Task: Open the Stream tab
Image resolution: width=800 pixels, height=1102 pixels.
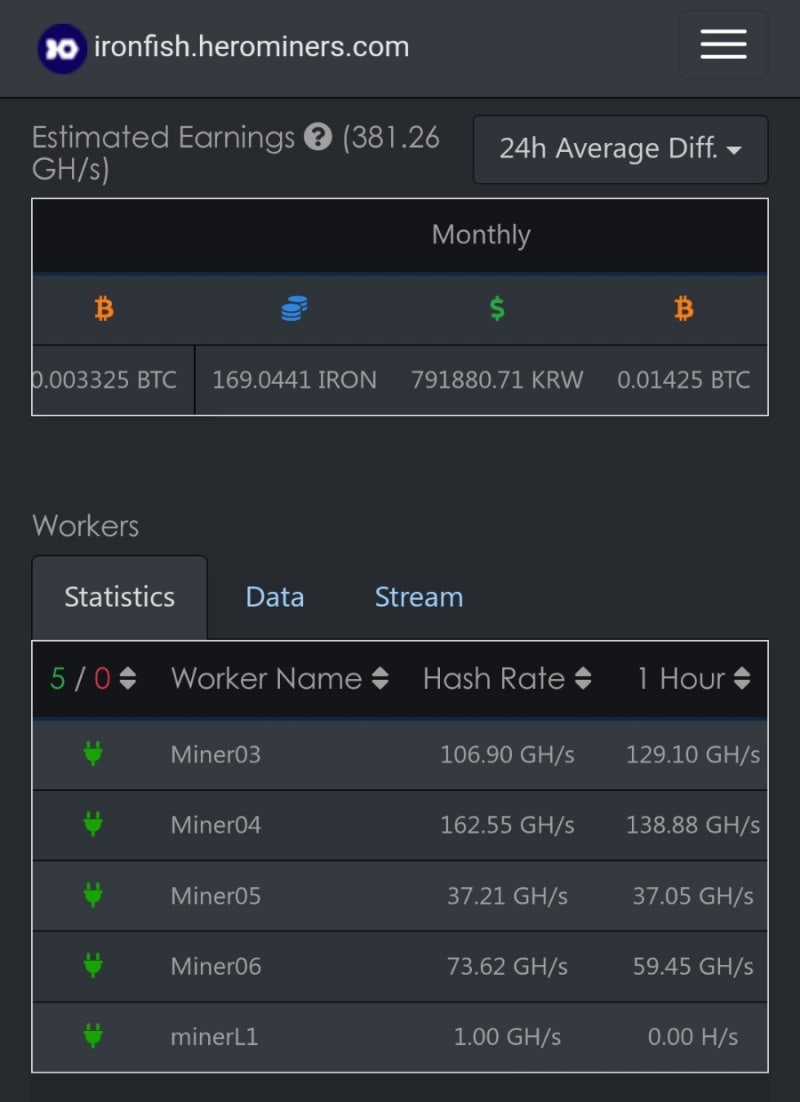Action: point(418,596)
